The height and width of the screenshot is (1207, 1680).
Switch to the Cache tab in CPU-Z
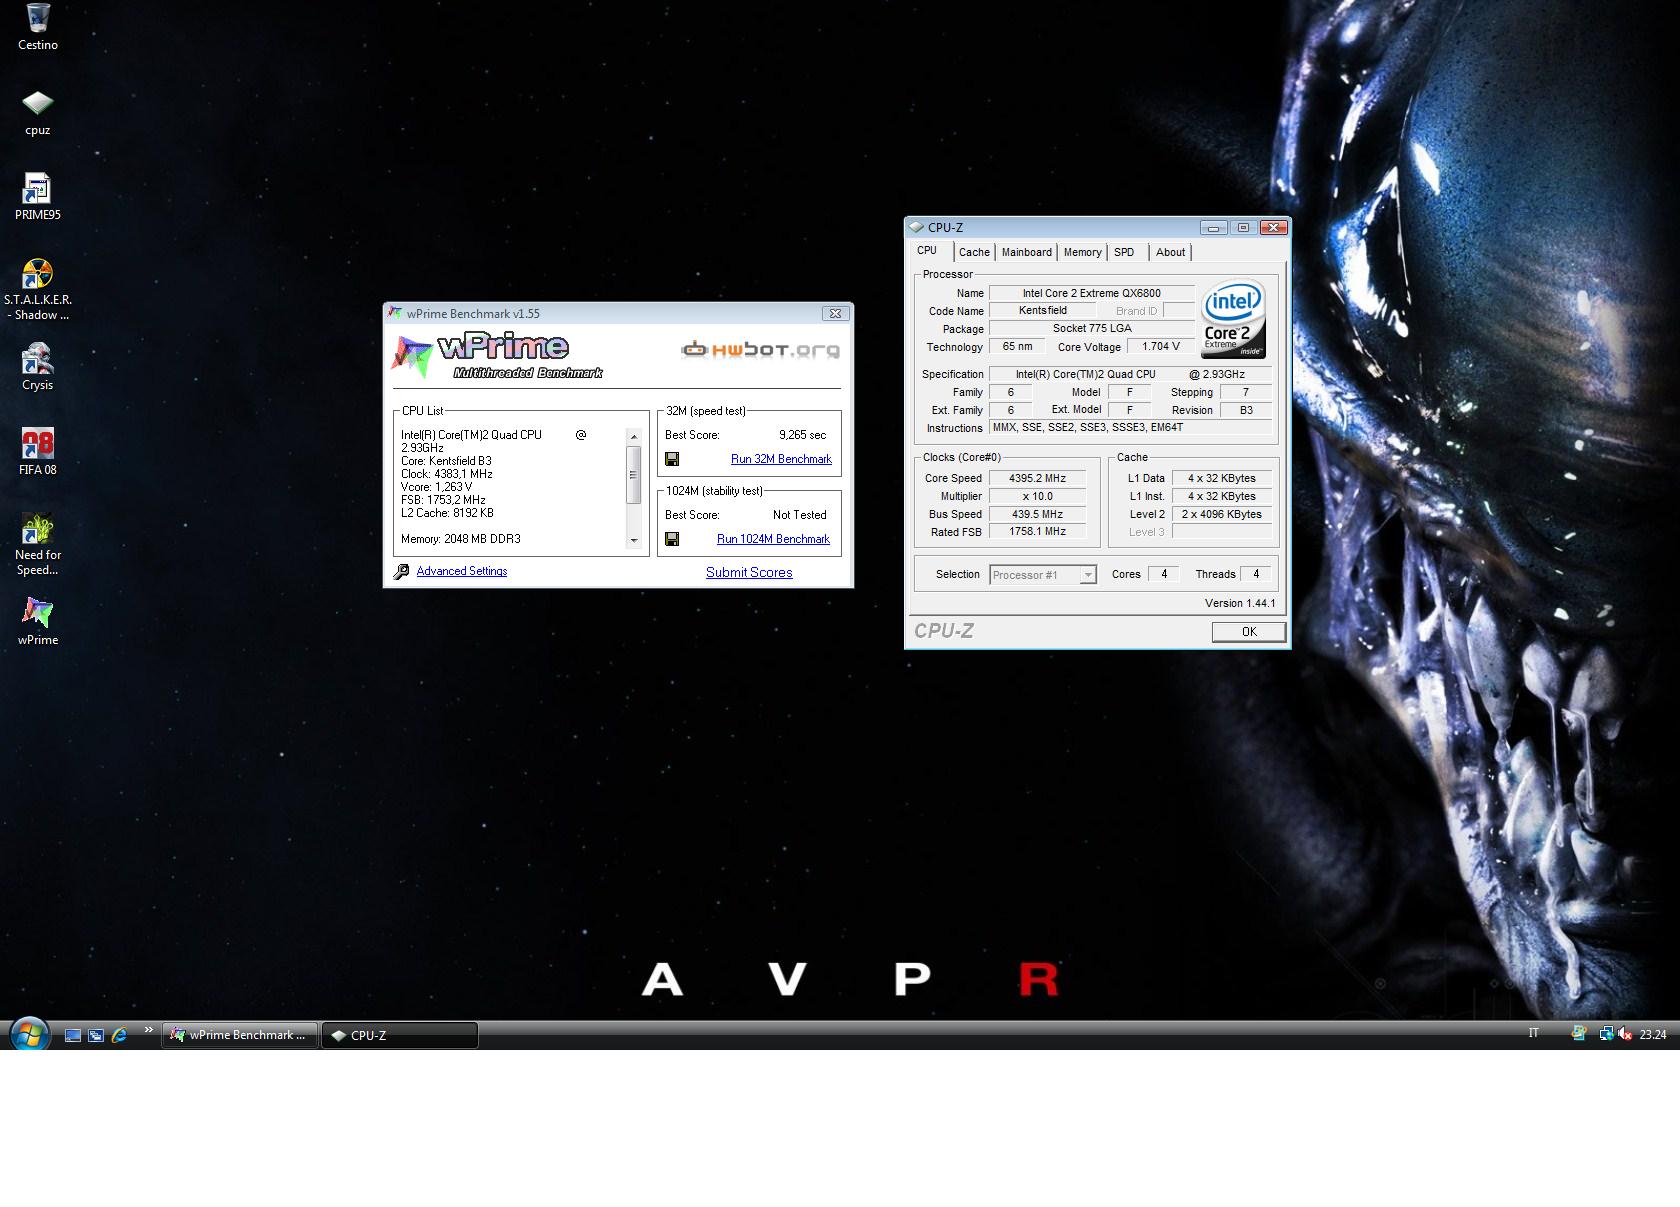click(974, 252)
